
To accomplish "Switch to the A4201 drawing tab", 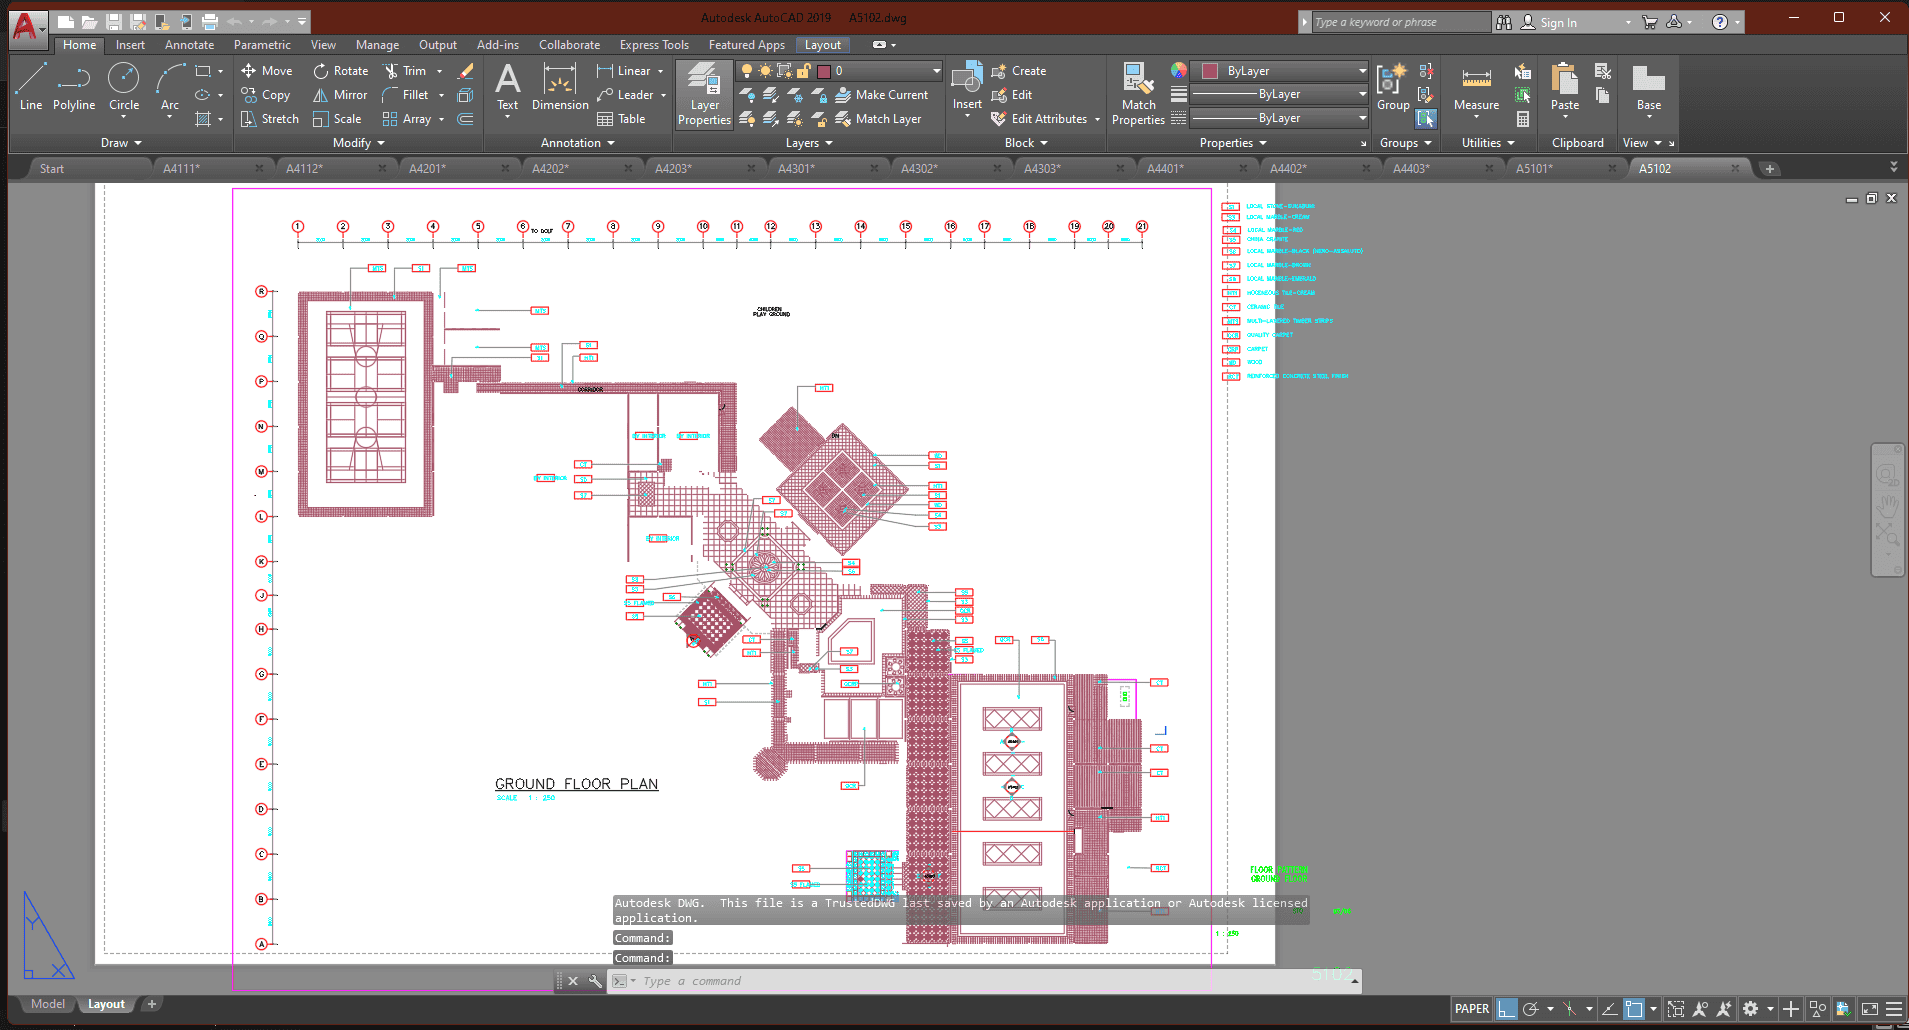I will tap(427, 169).
